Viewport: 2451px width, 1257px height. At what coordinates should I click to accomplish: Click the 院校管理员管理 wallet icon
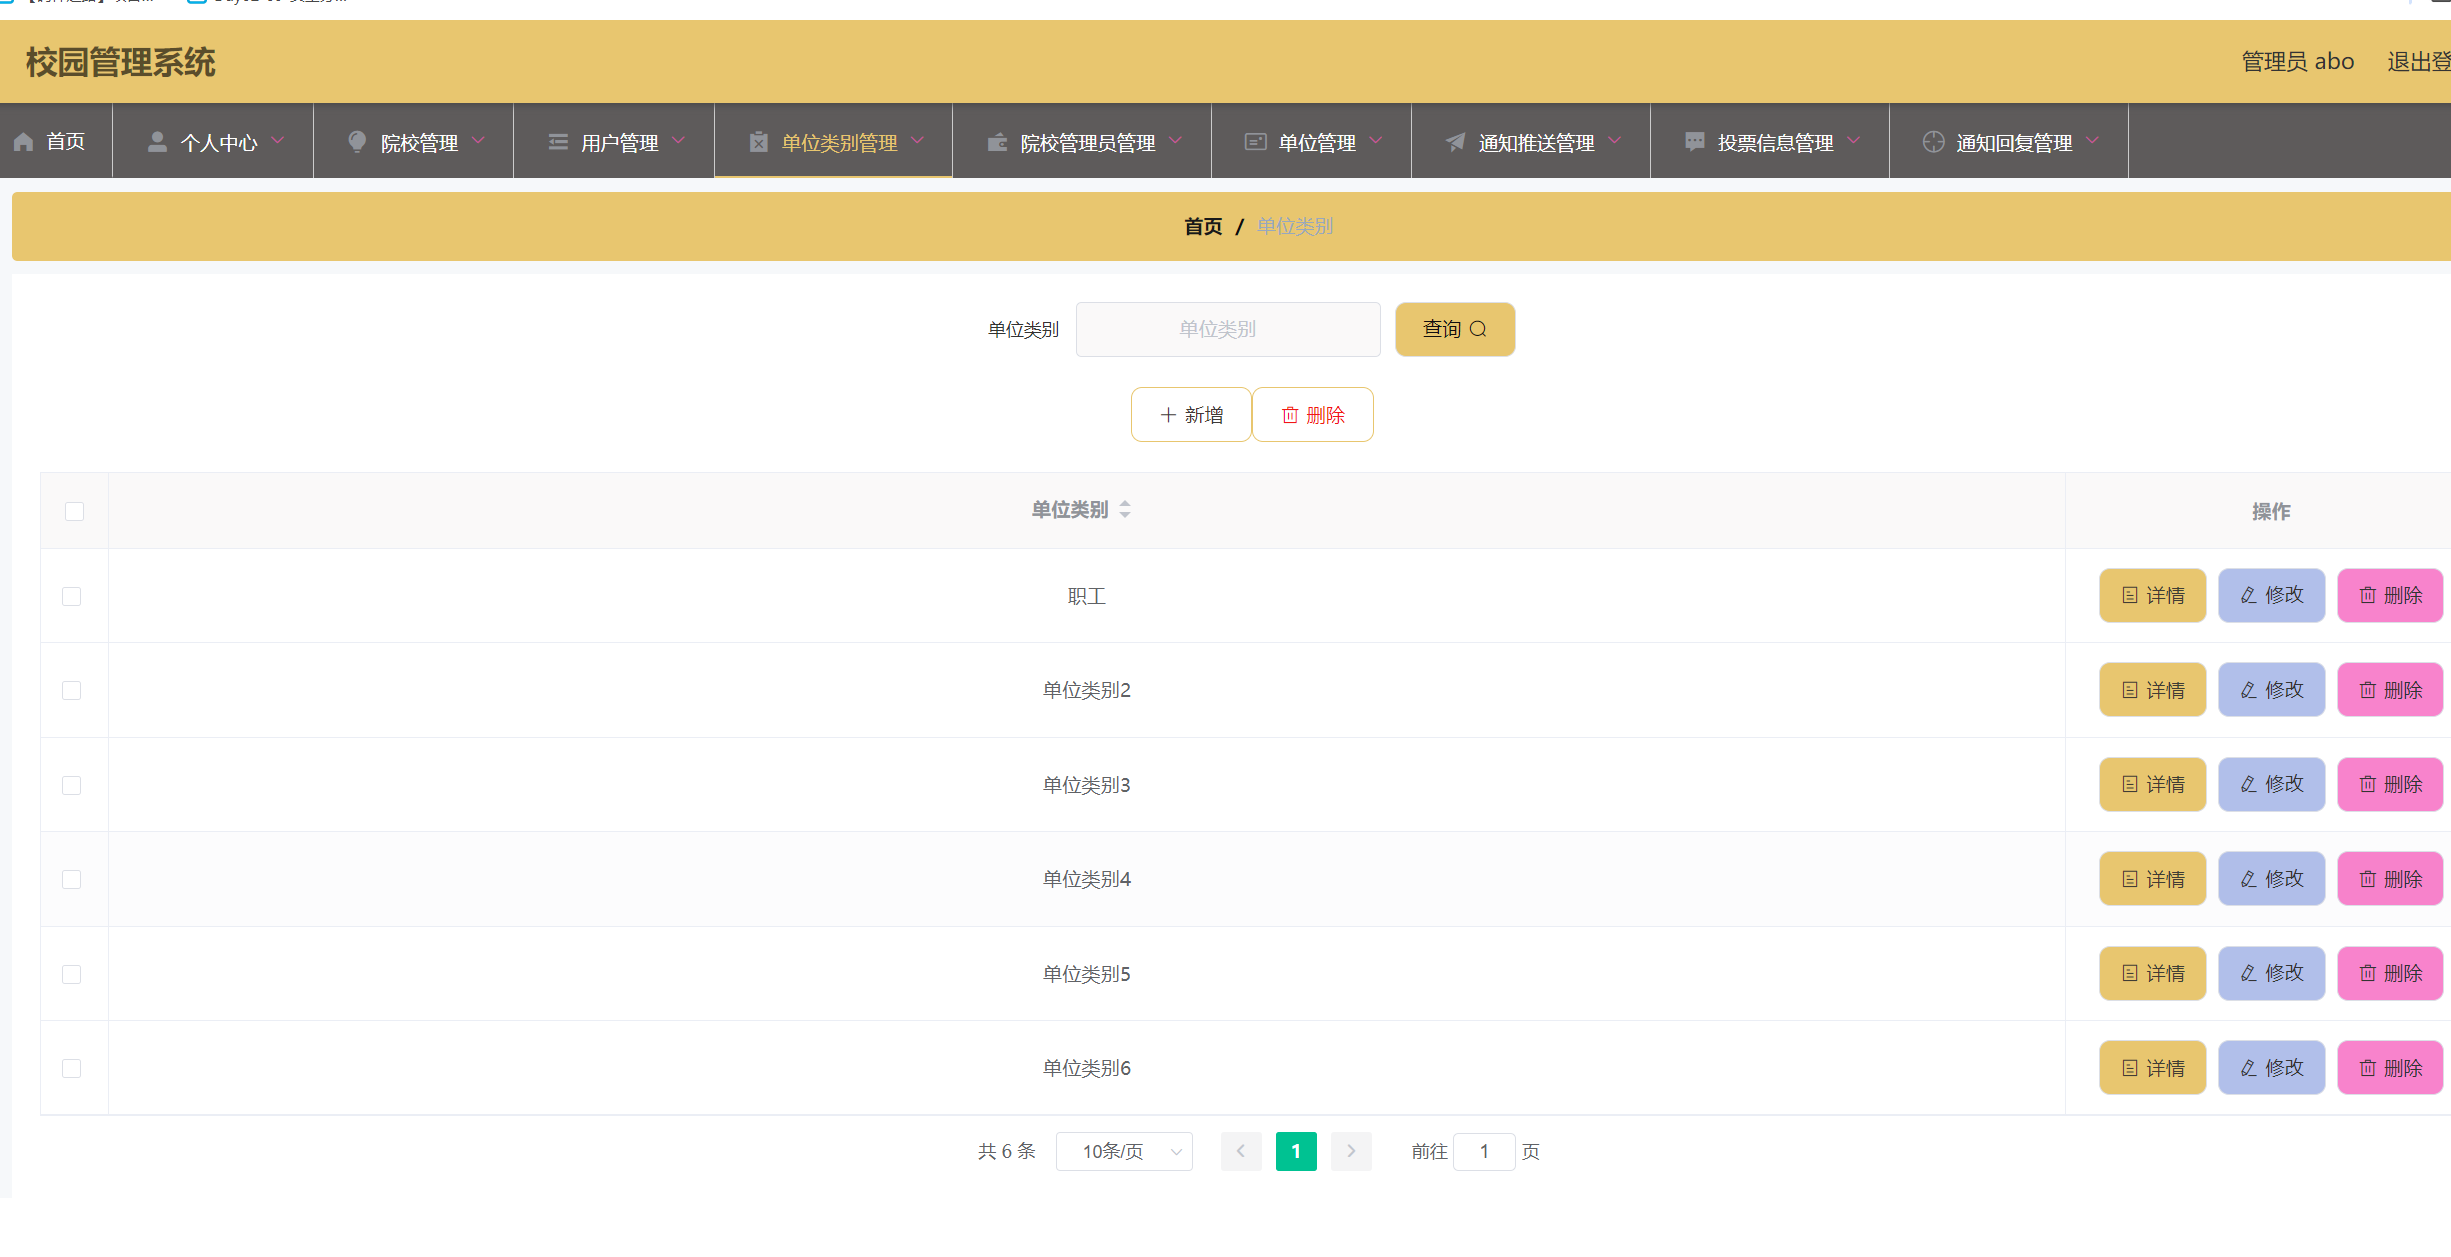(996, 142)
